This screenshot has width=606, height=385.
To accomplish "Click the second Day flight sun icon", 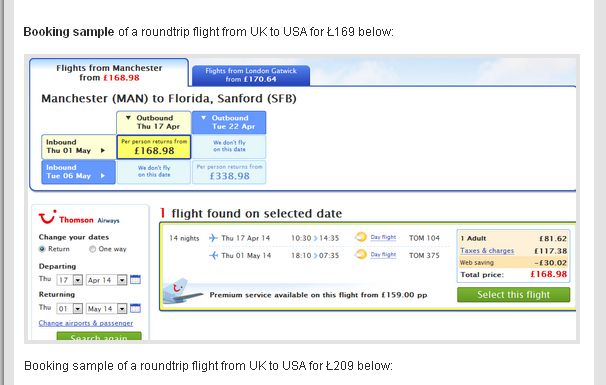I will pos(361,254).
